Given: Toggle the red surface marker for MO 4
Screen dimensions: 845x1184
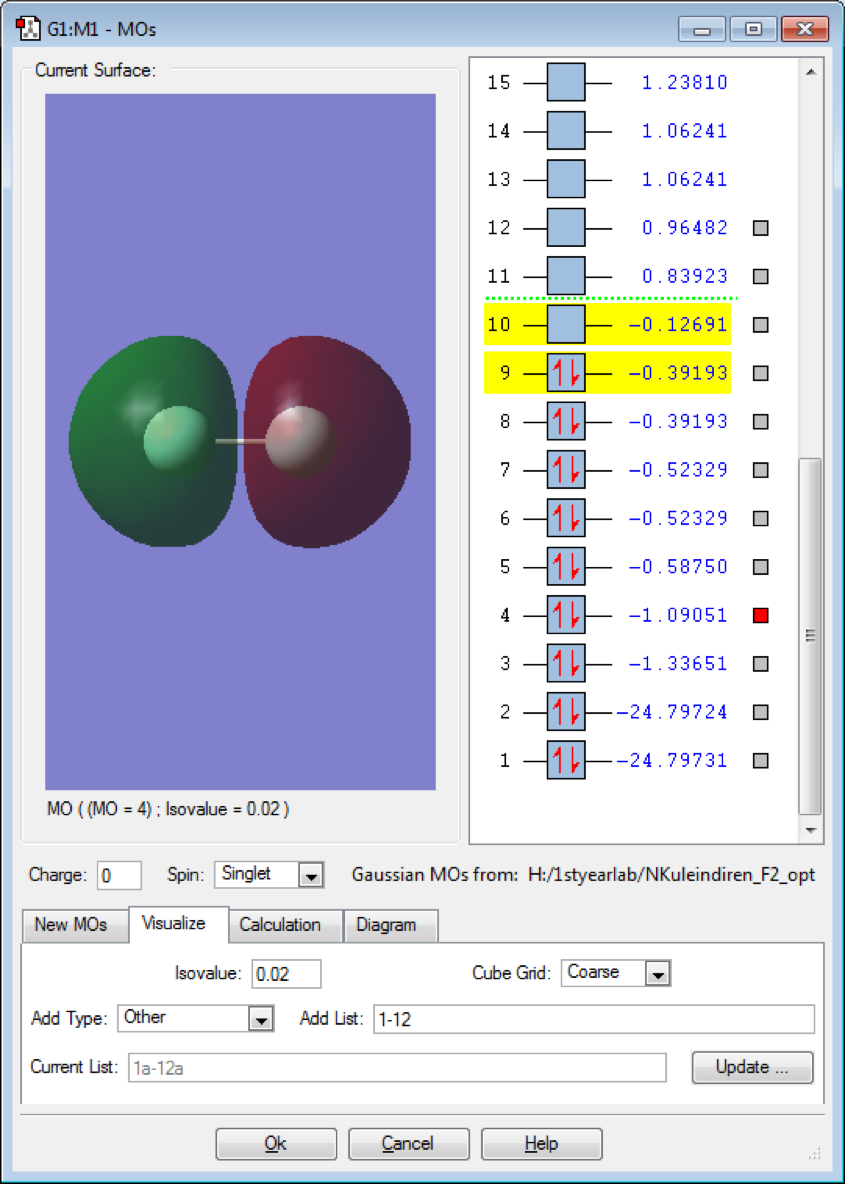Looking at the screenshot, I should 760,615.
